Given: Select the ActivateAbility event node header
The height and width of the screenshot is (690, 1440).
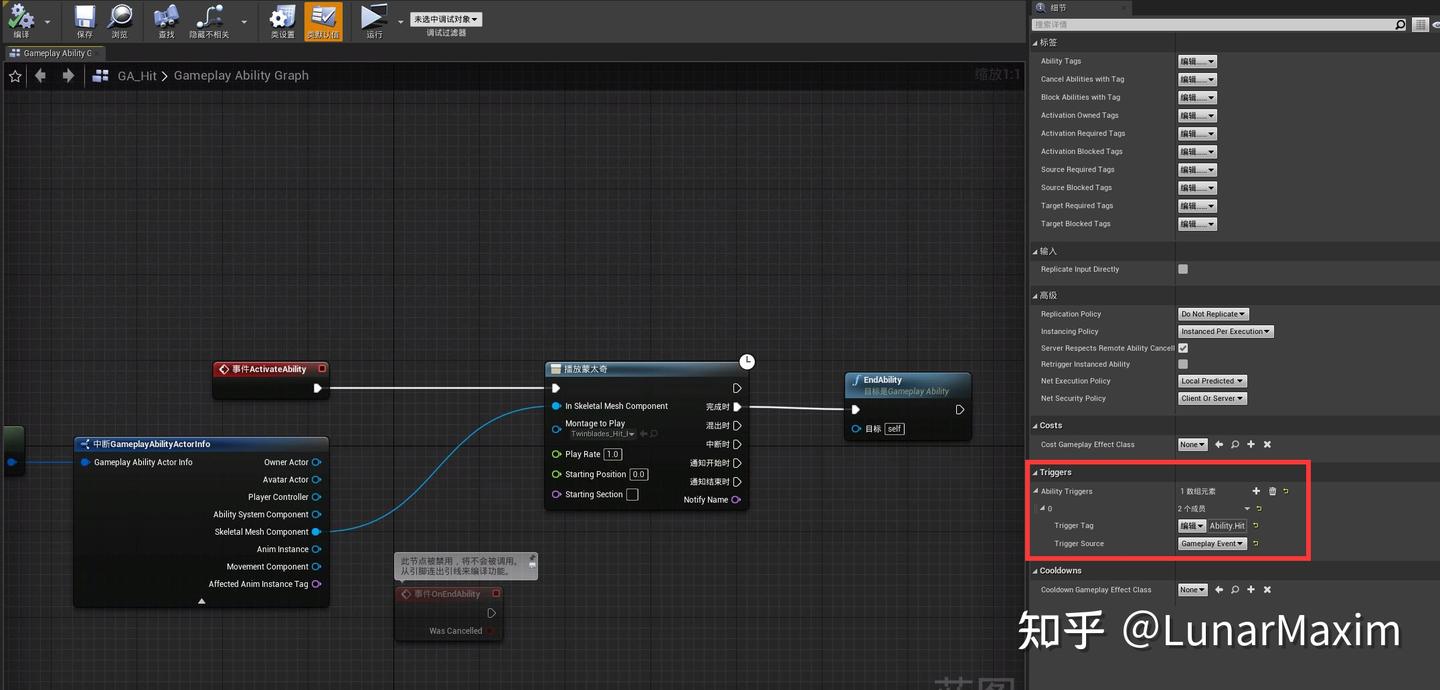Looking at the screenshot, I should [x=270, y=369].
